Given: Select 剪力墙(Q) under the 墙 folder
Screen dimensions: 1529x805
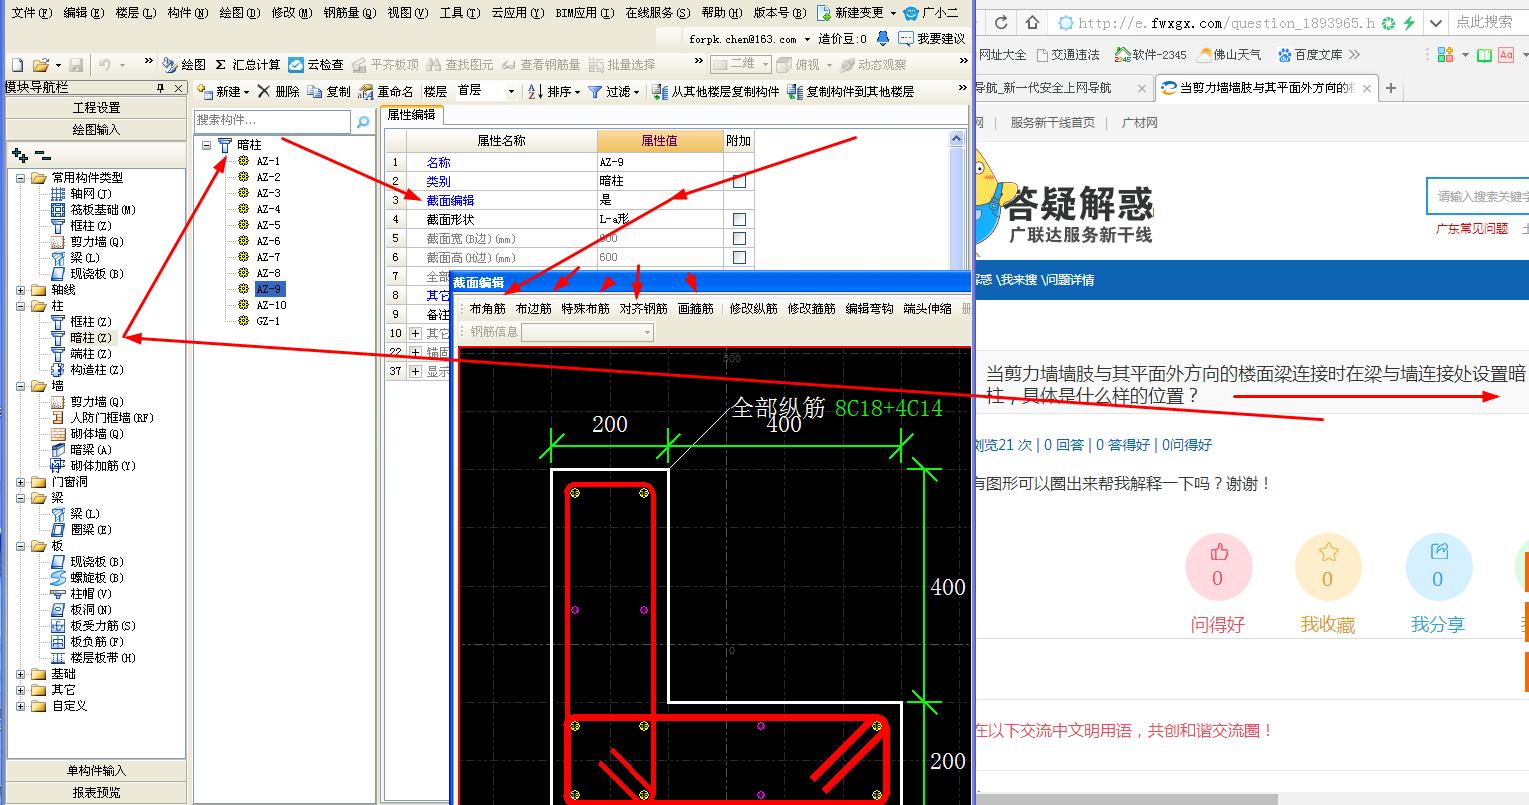Looking at the screenshot, I should coord(96,402).
